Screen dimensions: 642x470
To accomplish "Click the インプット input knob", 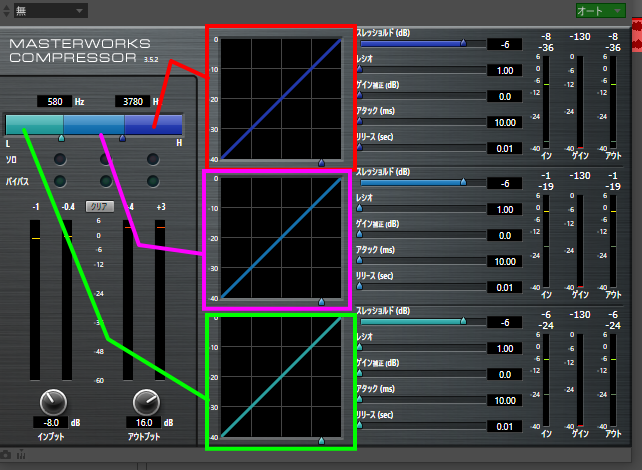I will pyautogui.click(x=53, y=402).
